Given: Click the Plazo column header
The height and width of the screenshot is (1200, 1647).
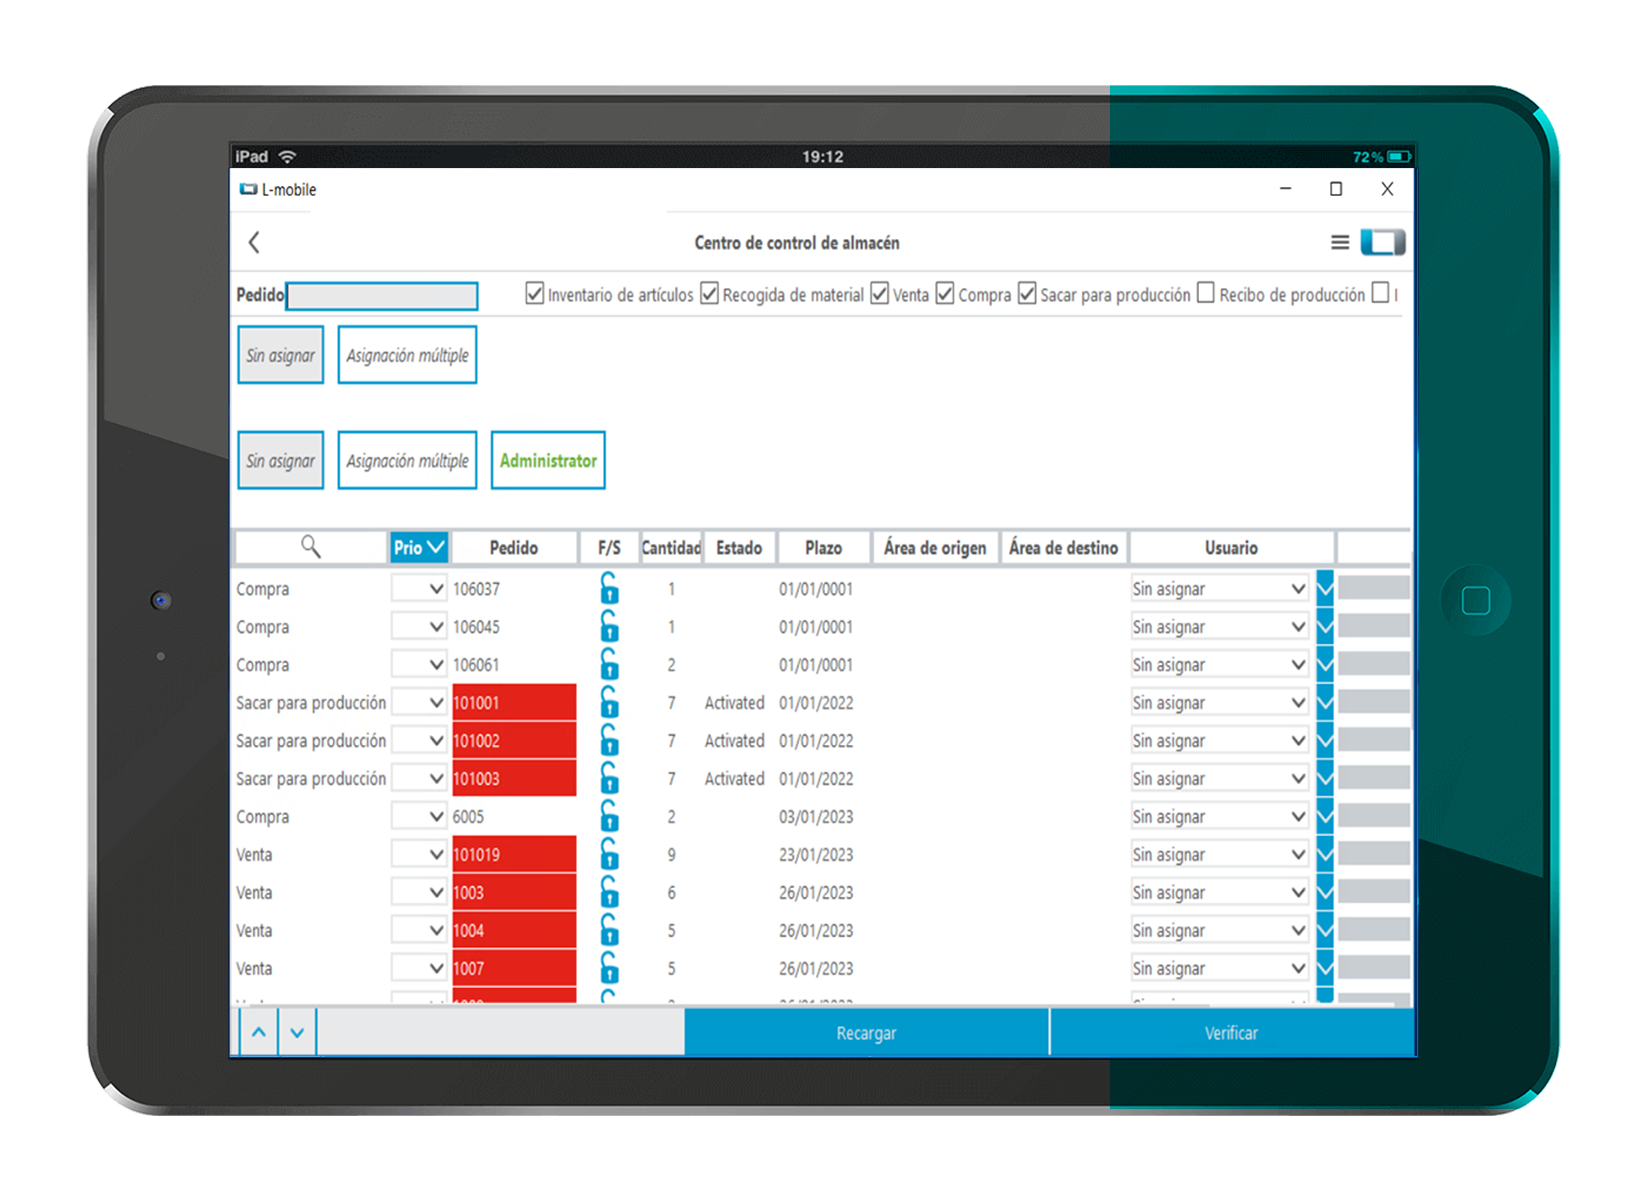Looking at the screenshot, I should pyautogui.click(x=823, y=548).
